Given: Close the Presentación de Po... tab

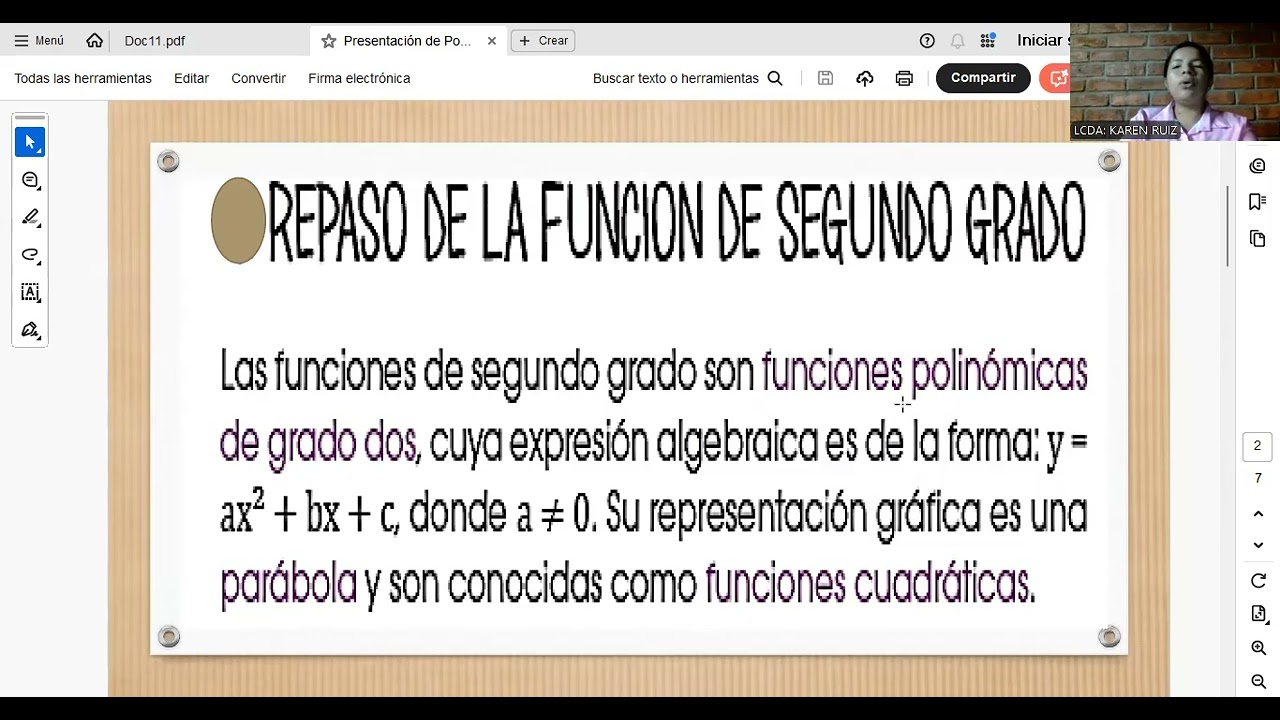Looking at the screenshot, I should tap(492, 41).
